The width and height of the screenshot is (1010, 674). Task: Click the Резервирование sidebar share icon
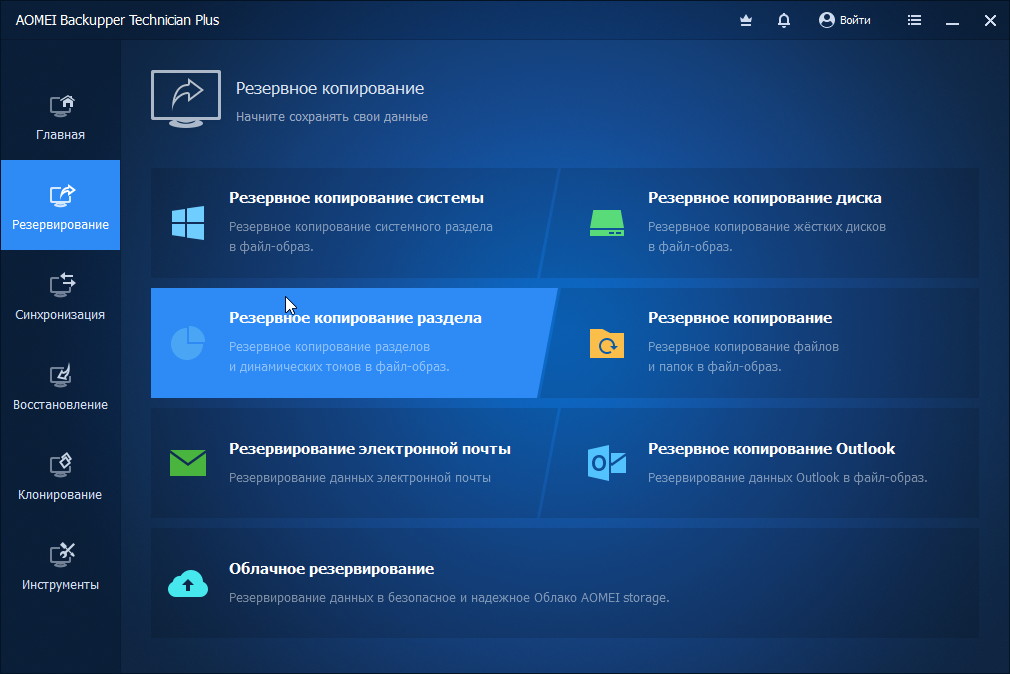[x=62, y=195]
